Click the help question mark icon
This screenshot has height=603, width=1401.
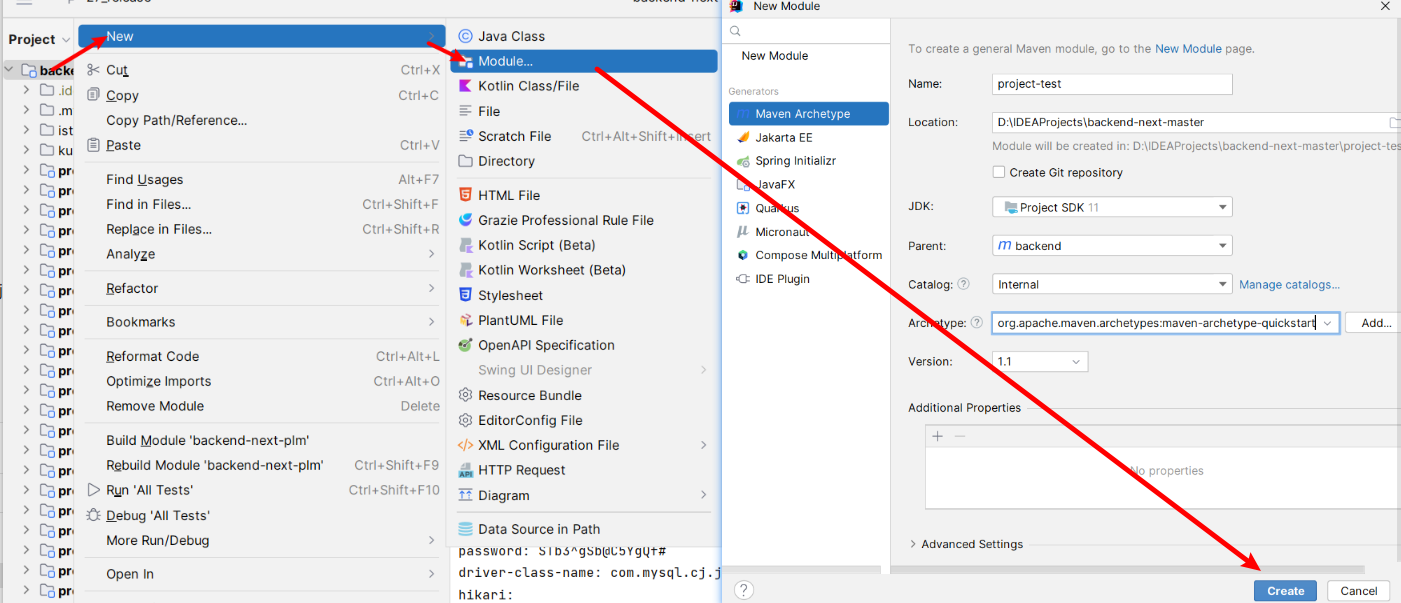click(745, 590)
